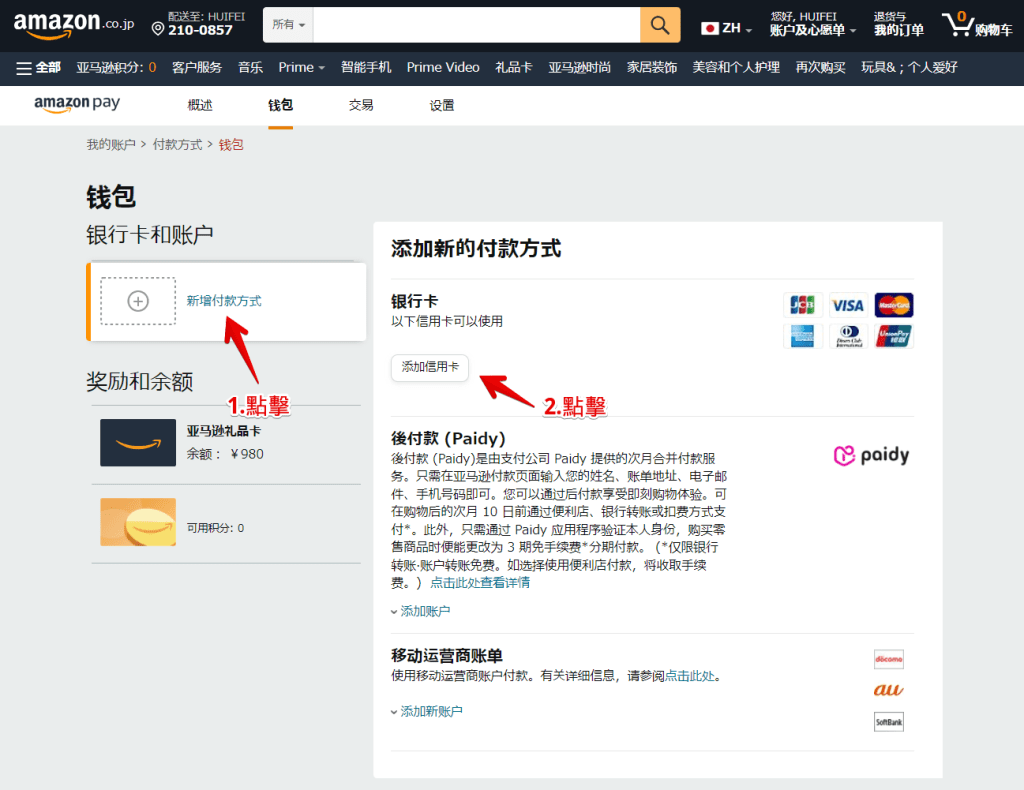Click 退货与我的订单 link
Image resolution: width=1024 pixels, height=790 pixels.
(x=899, y=24)
